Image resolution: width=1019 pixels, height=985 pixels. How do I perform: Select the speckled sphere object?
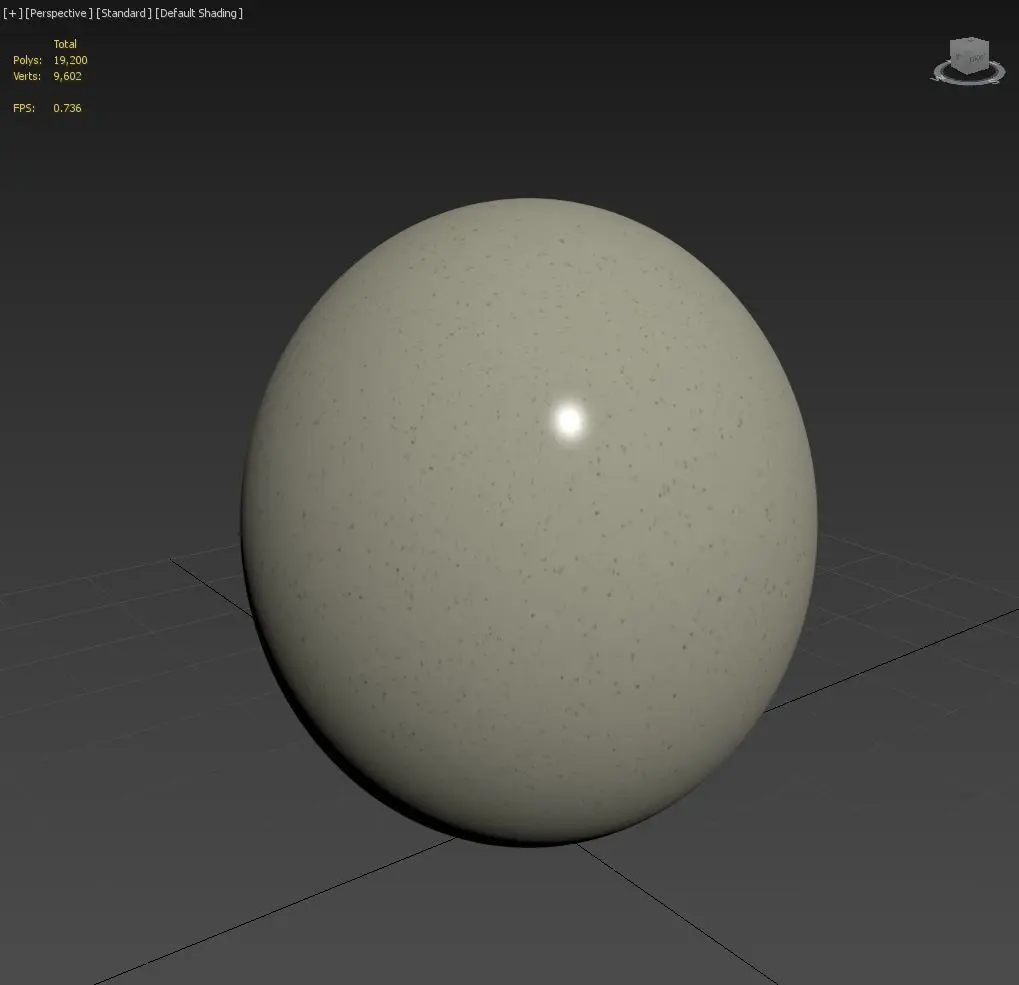click(x=529, y=522)
